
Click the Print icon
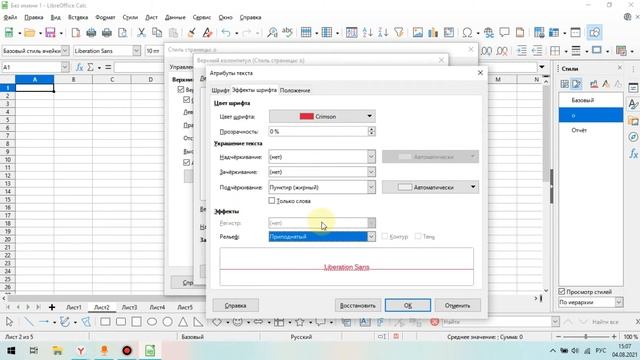point(107,33)
